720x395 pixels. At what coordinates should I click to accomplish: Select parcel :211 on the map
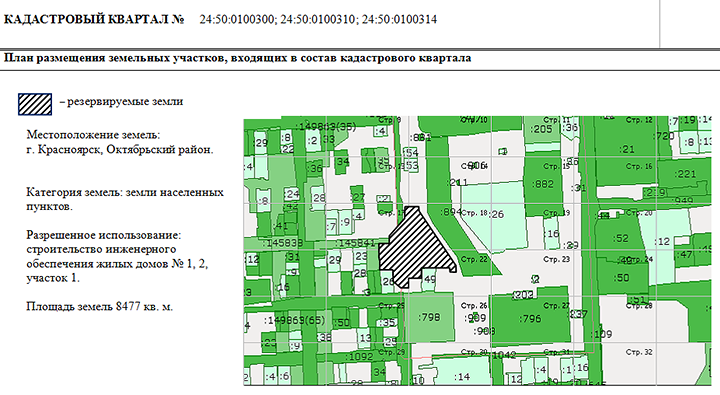[457, 182]
